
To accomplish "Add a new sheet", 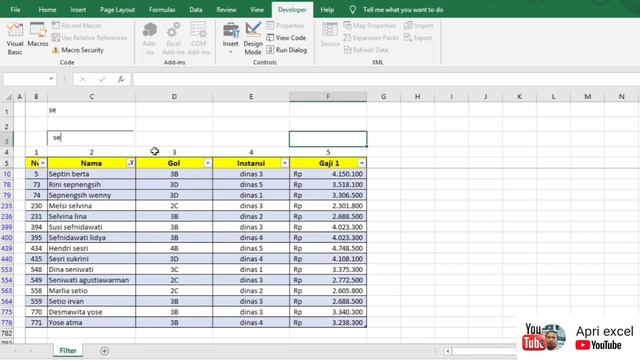I will click(104, 351).
